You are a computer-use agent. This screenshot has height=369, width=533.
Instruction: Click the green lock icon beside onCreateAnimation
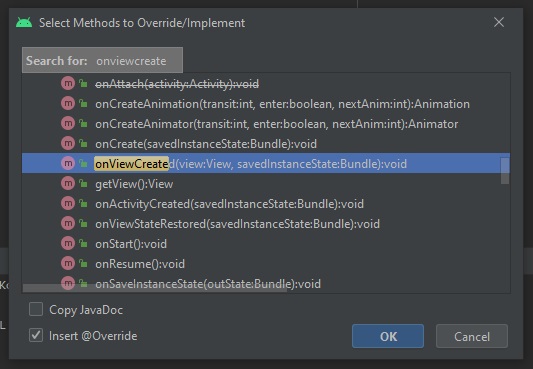click(83, 103)
